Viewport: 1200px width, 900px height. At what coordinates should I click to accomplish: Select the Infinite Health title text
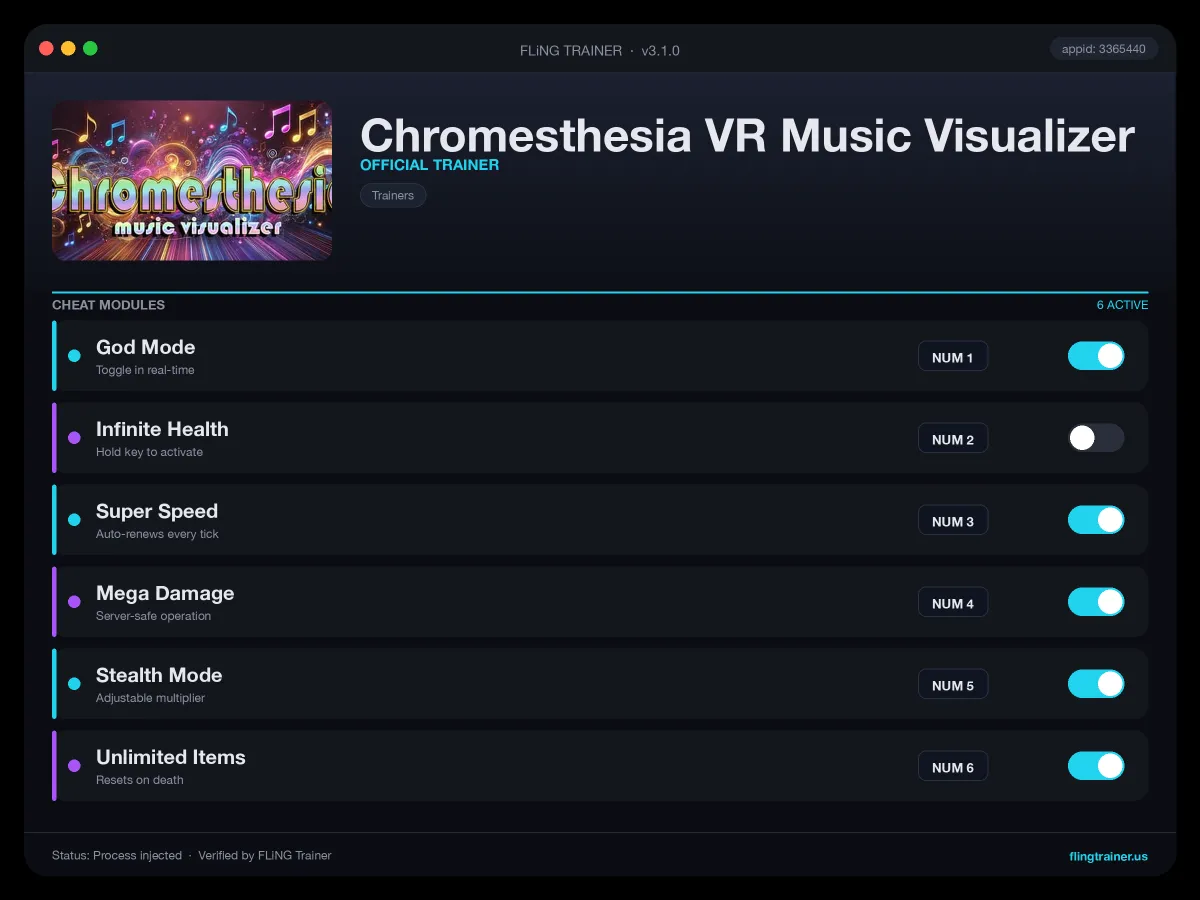162,429
